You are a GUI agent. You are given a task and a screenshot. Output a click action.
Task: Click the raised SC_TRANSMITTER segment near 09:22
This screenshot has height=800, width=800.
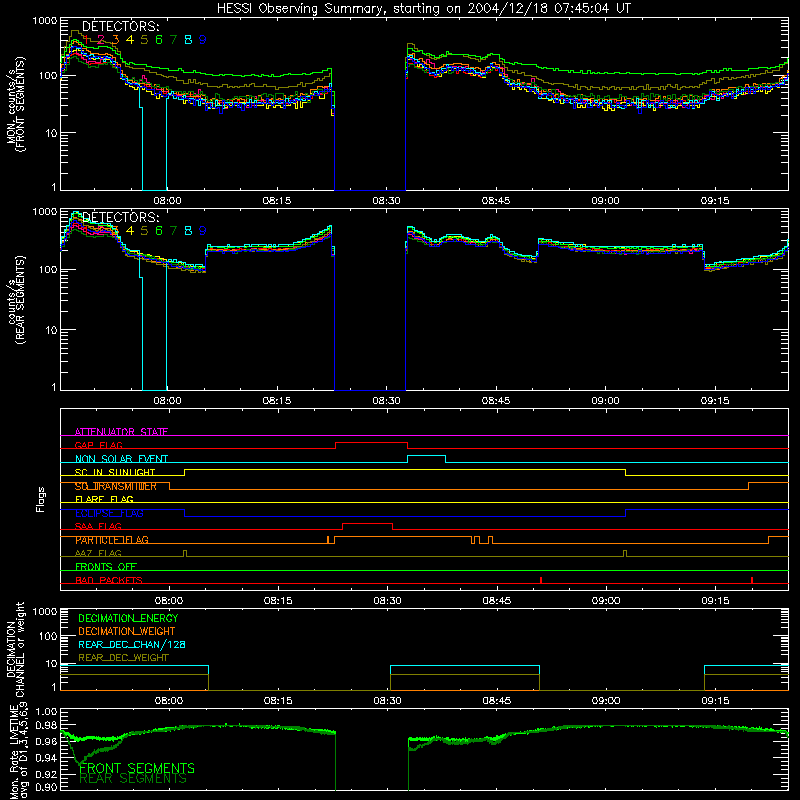768,482
